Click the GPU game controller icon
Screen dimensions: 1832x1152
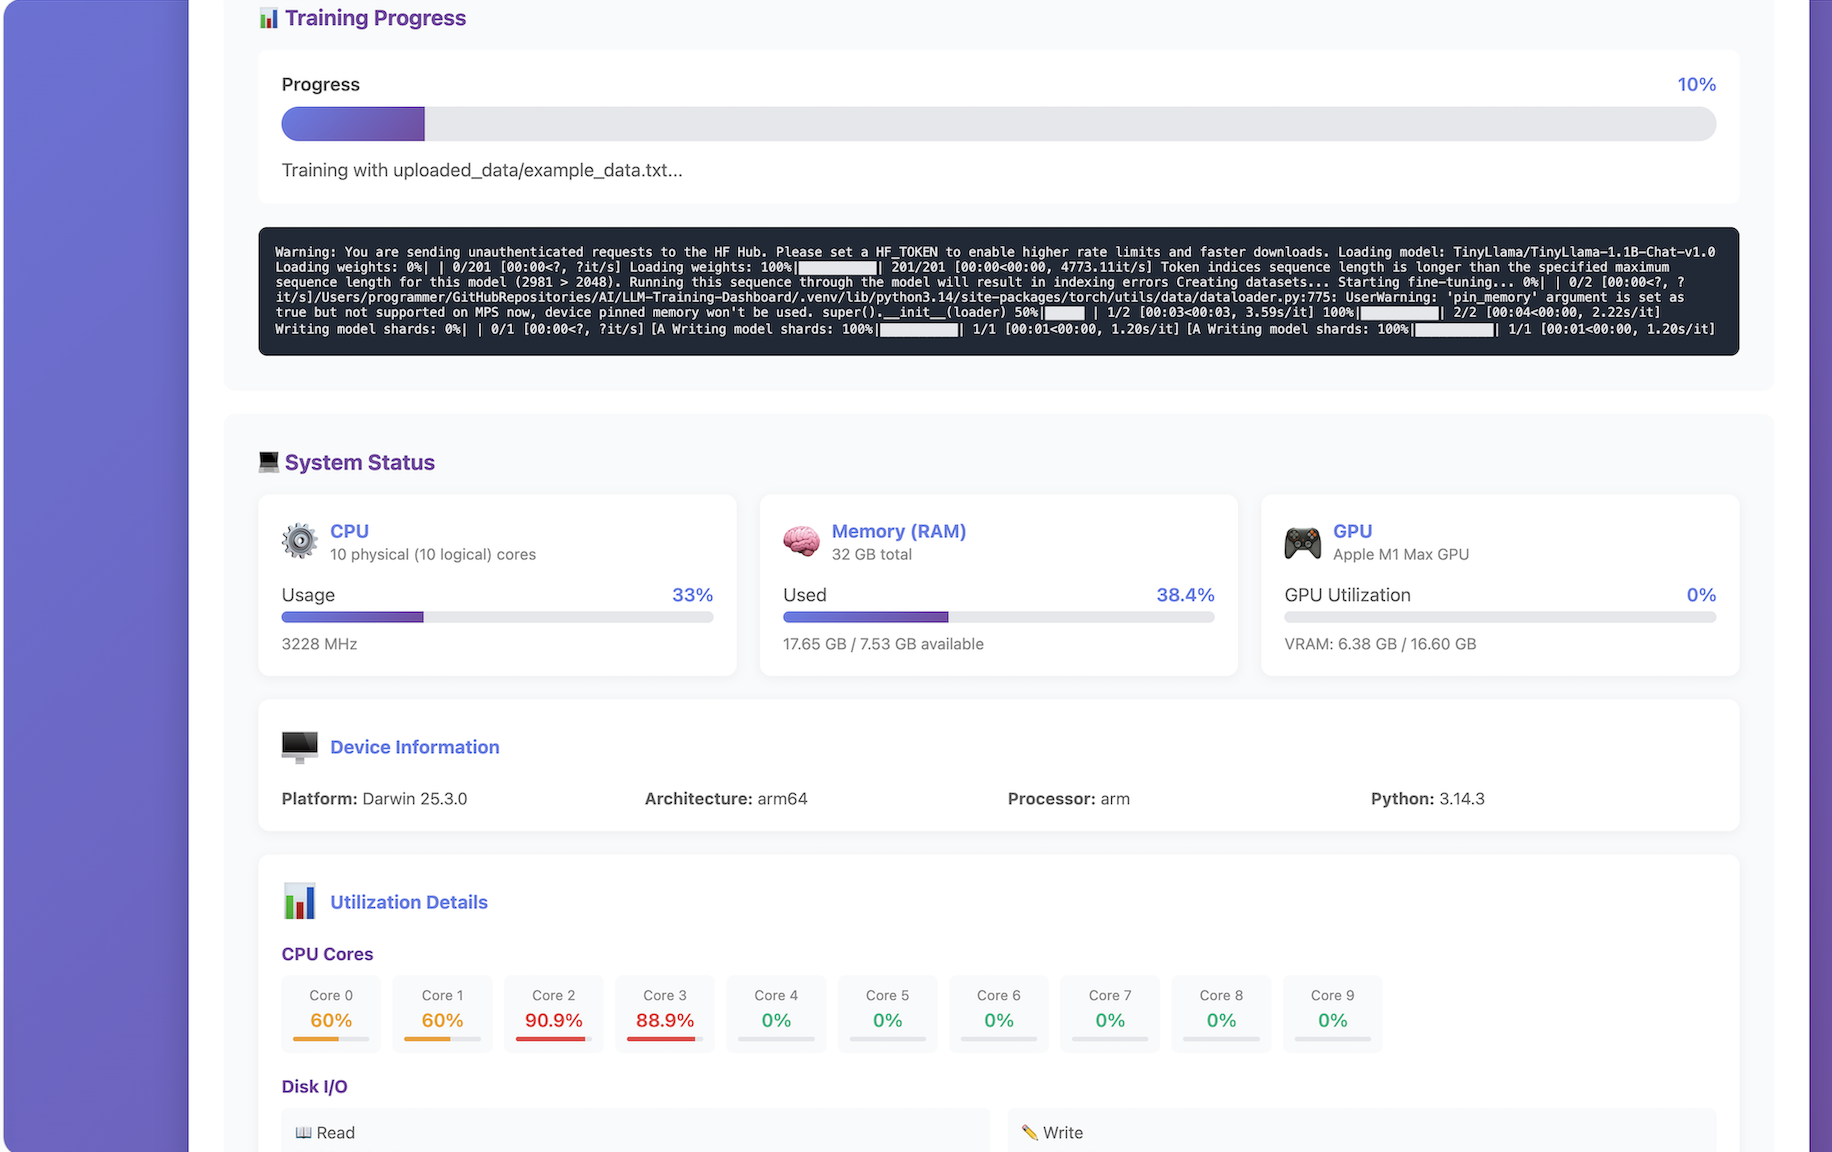click(x=1302, y=543)
